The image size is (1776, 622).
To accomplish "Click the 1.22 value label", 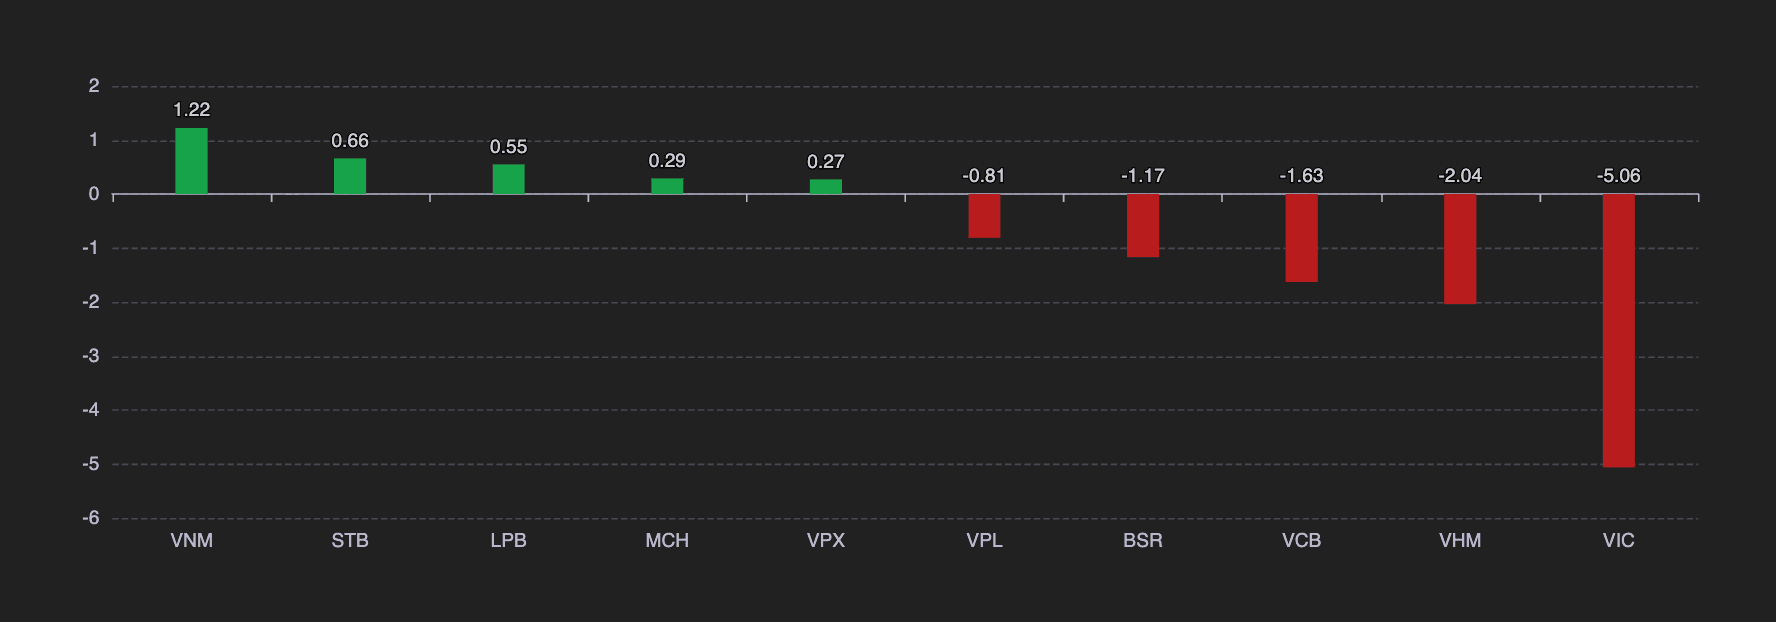I will pos(191,110).
